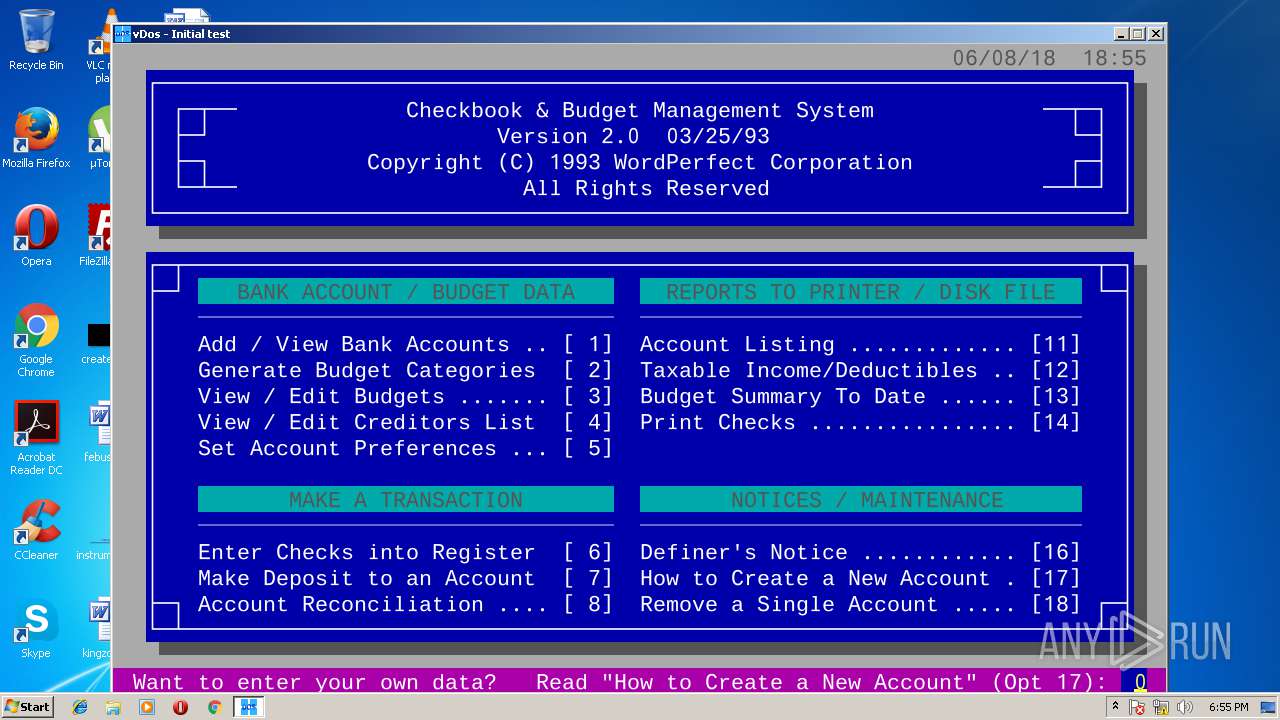The height and width of the screenshot is (720, 1280).
Task: Click the 6:55 PM taskbar clock
Action: click(x=1229, y=707)
